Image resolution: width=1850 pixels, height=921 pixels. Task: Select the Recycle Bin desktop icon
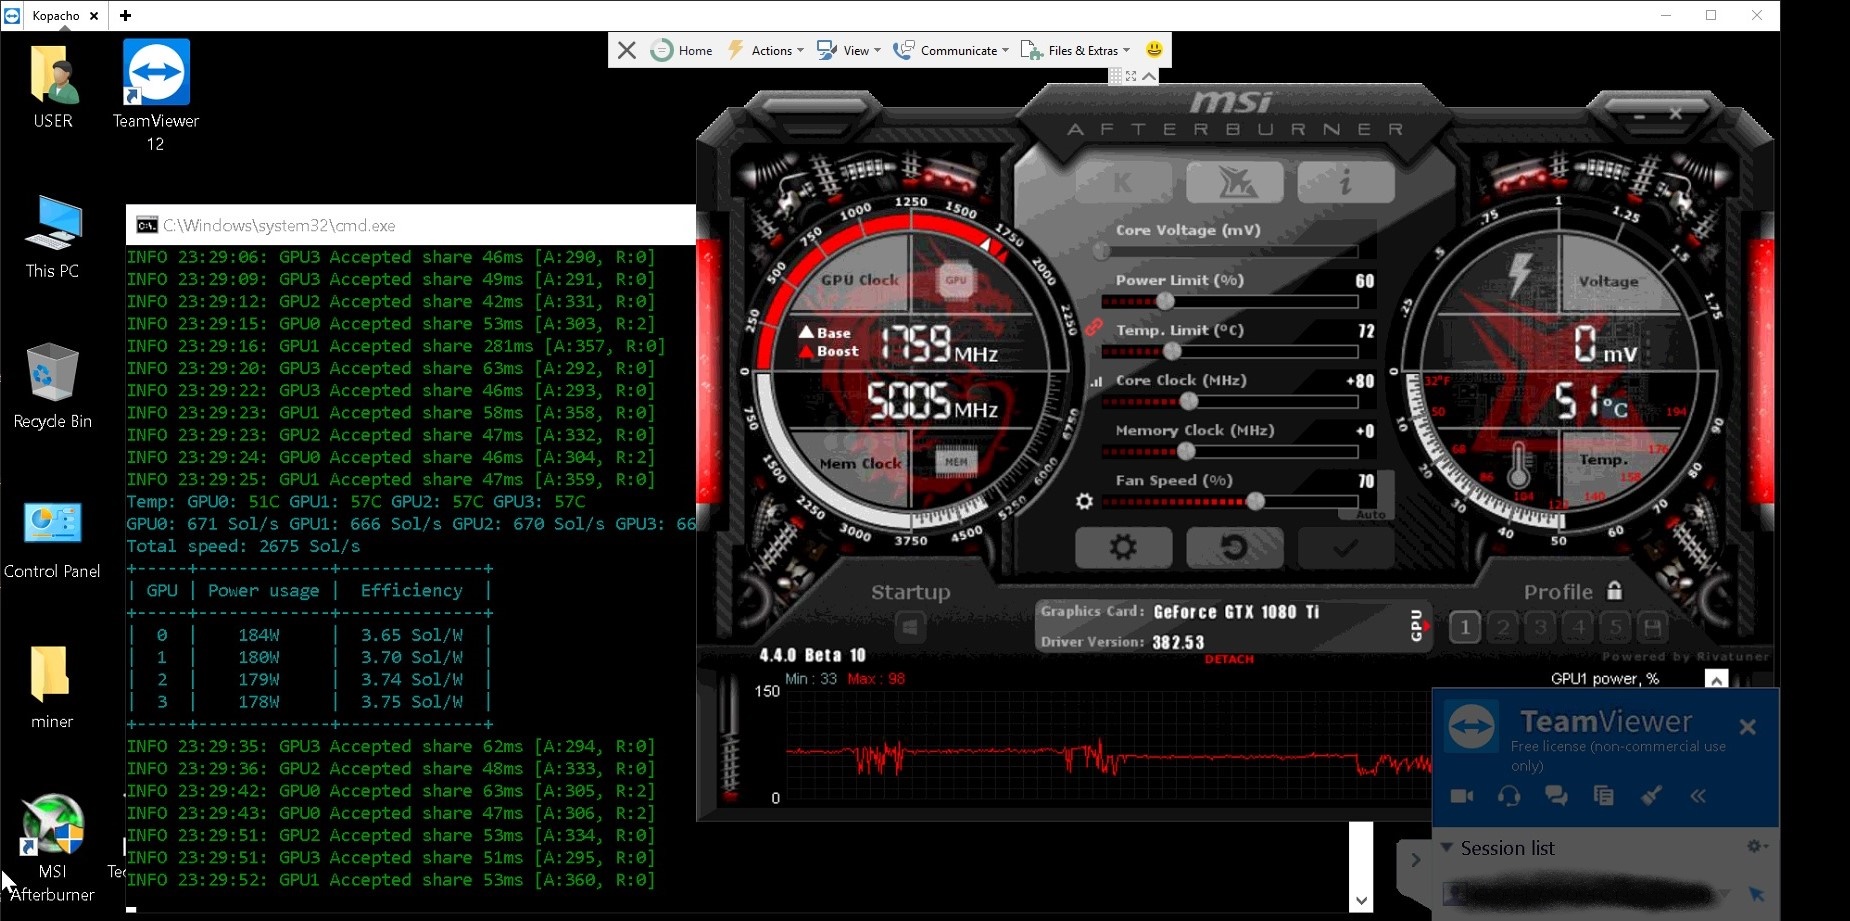pyautogui.click(x=52, y=386)
